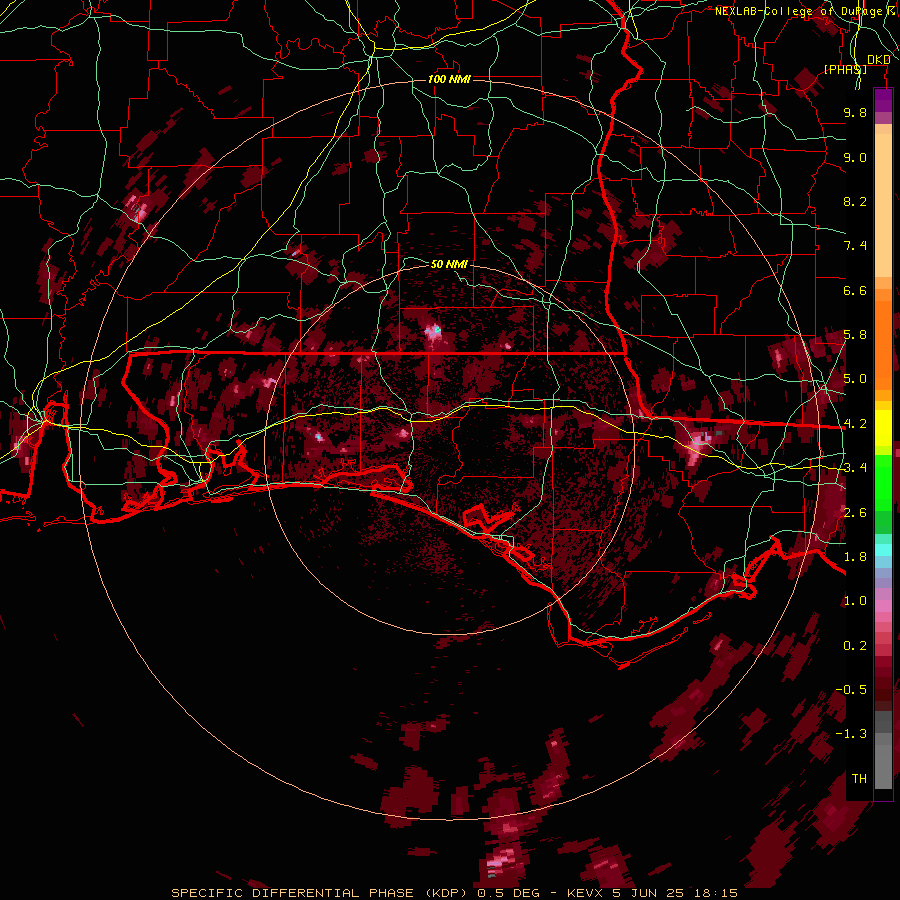Click the -0.5 value on color scale
The height and width of the screenshot is (900, 900).
(x=851, y=690)
